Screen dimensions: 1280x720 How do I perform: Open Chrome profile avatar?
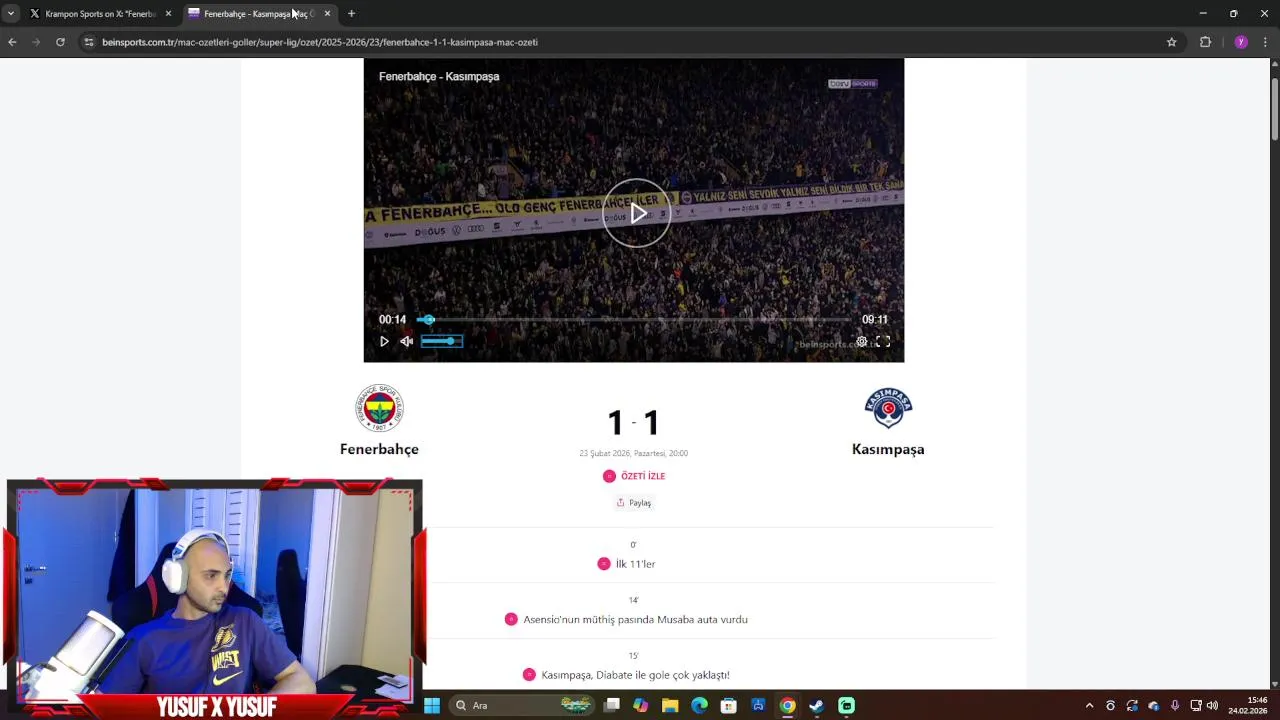1241,42
